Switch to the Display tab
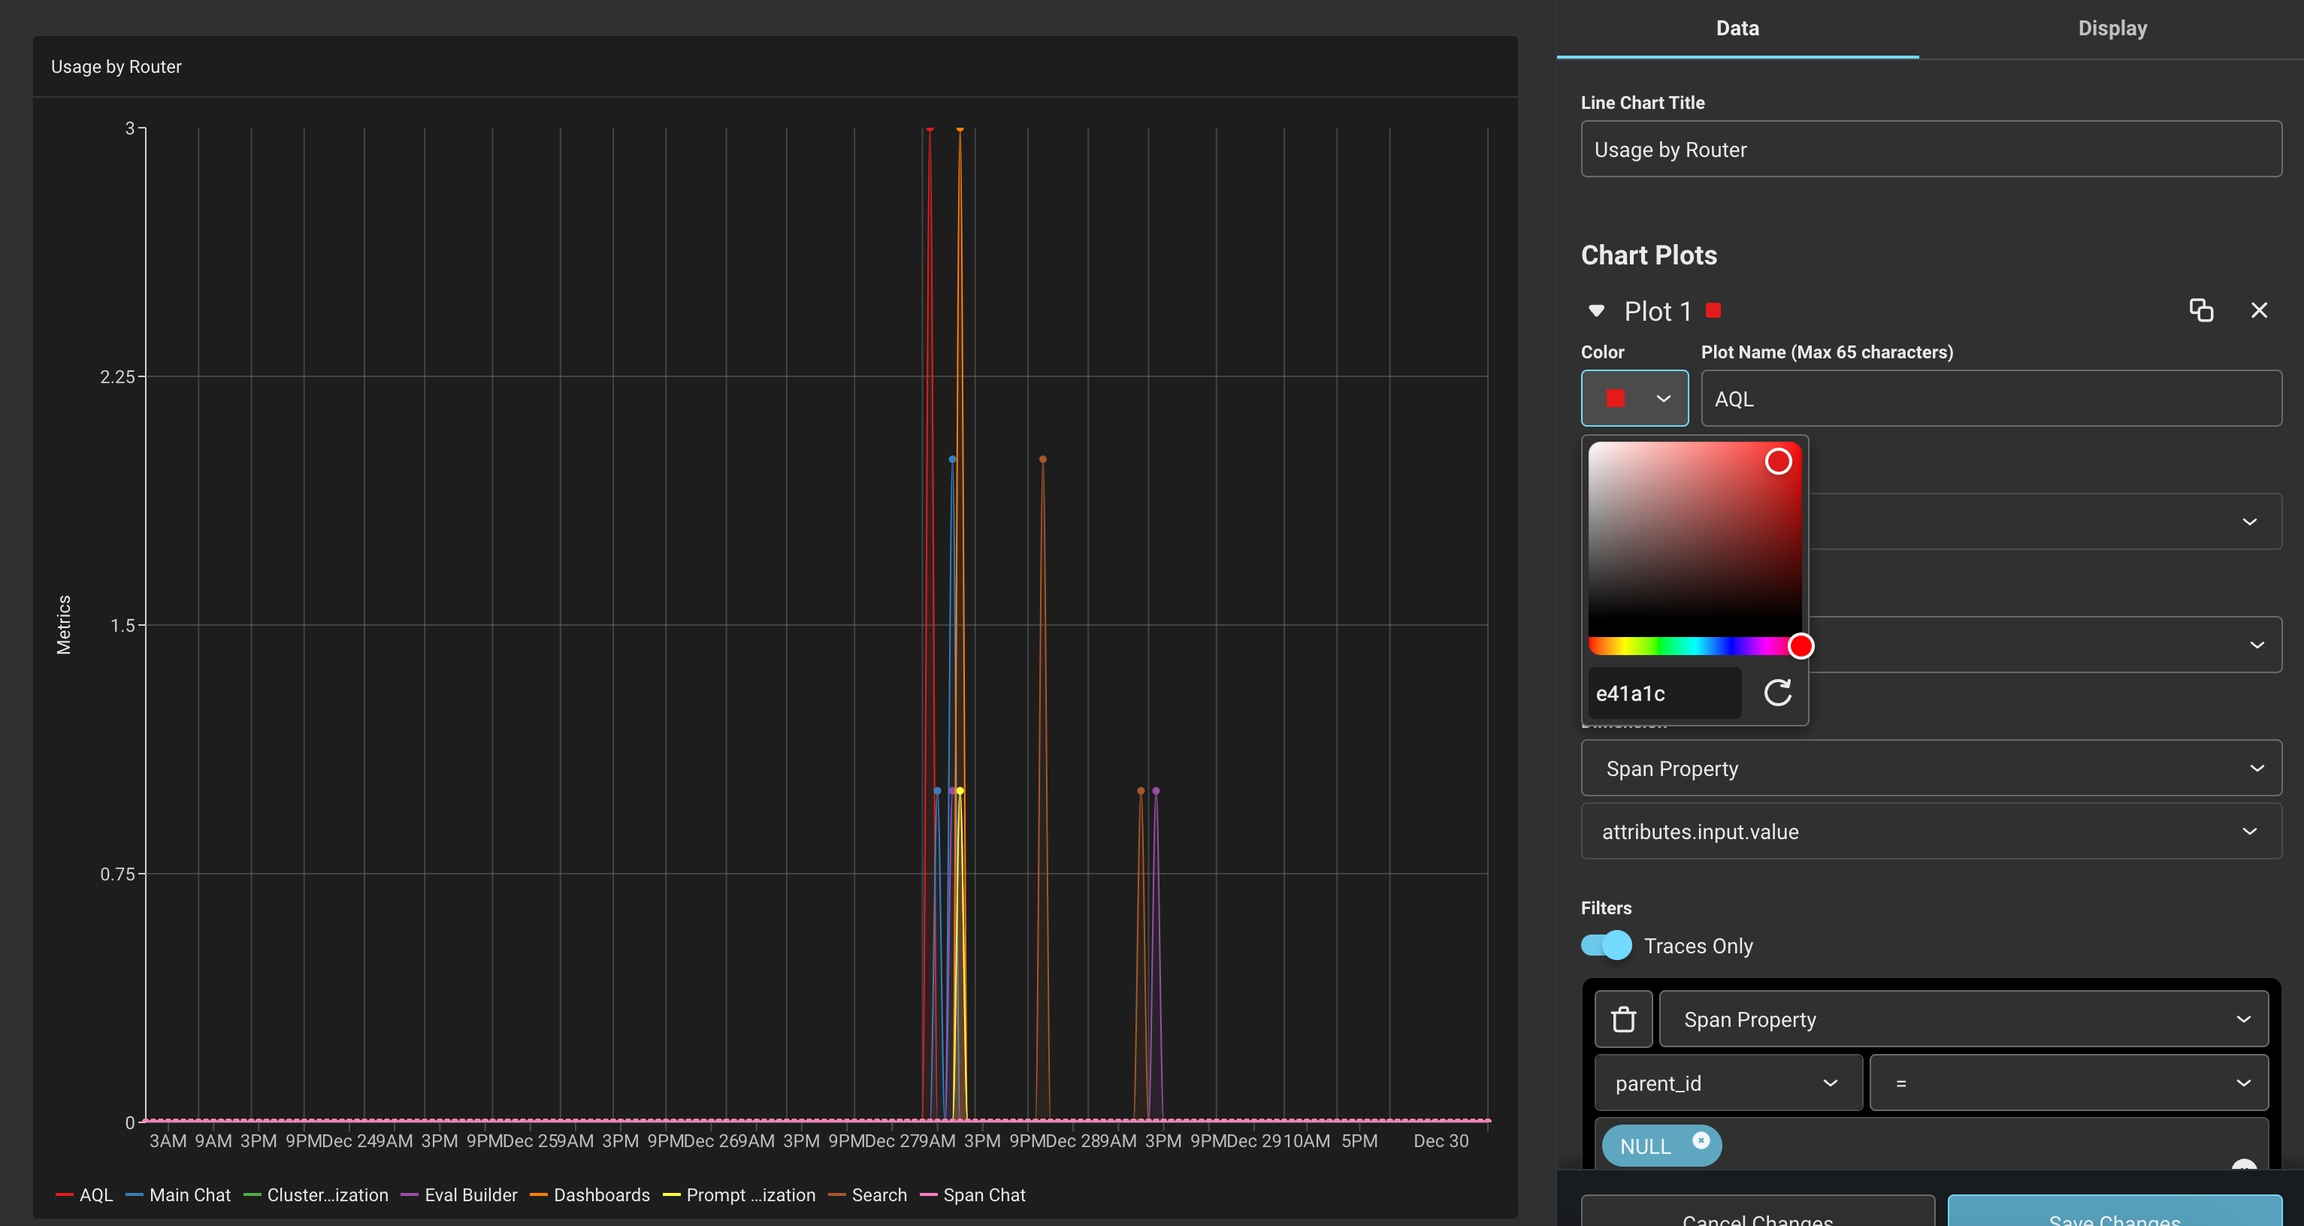Image resolution: width=2304 pixels, height=1226 pixels. [x=2111, y=28]
